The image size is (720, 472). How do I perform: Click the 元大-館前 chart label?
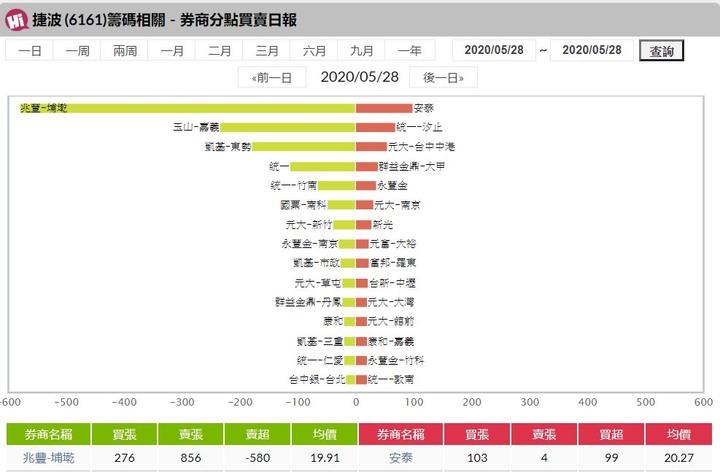391,321
